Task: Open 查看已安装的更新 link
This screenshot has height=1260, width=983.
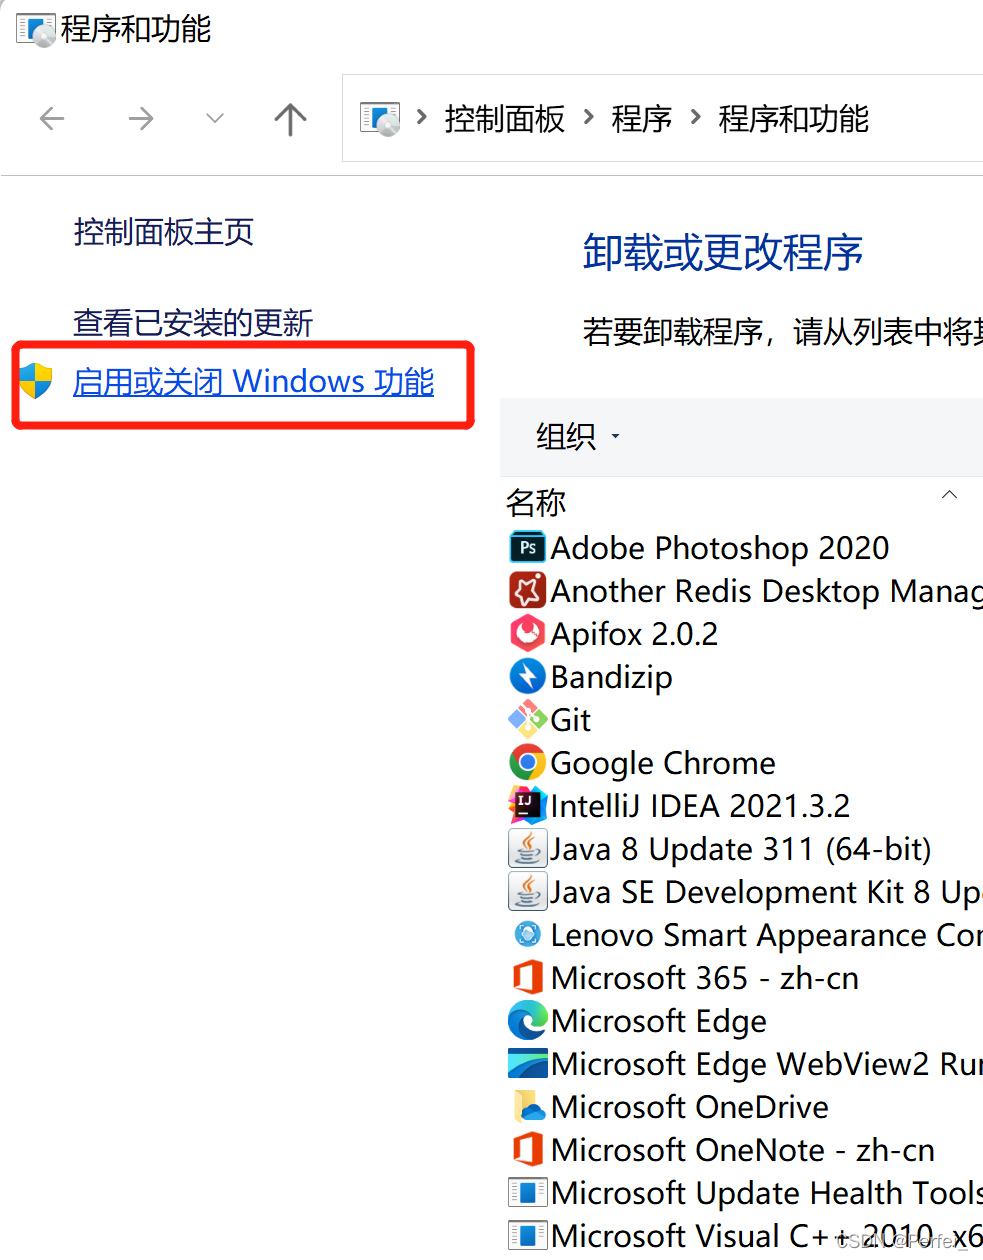Action: (x=193, y=322)
